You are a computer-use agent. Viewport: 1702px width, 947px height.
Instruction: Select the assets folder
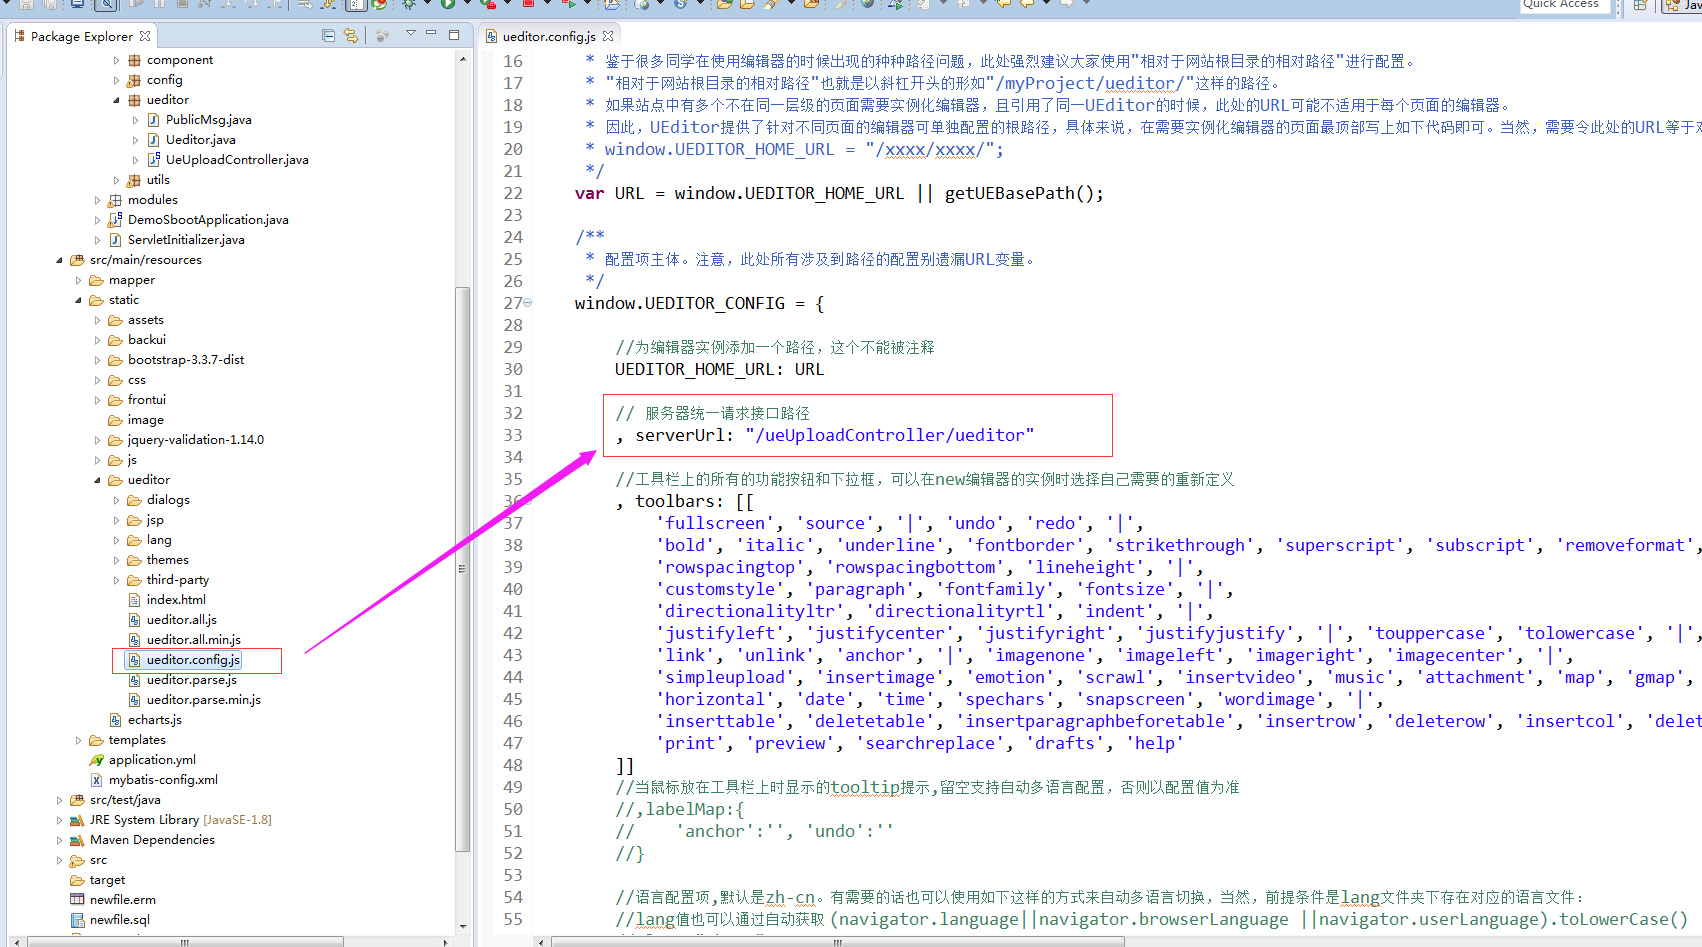coord(145,320)
